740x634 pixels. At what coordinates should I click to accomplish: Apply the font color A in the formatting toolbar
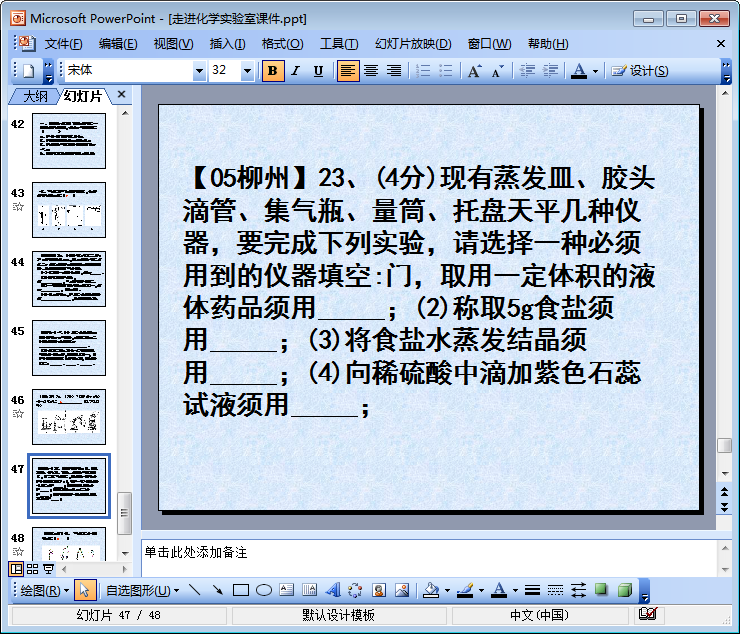[579, 71]
